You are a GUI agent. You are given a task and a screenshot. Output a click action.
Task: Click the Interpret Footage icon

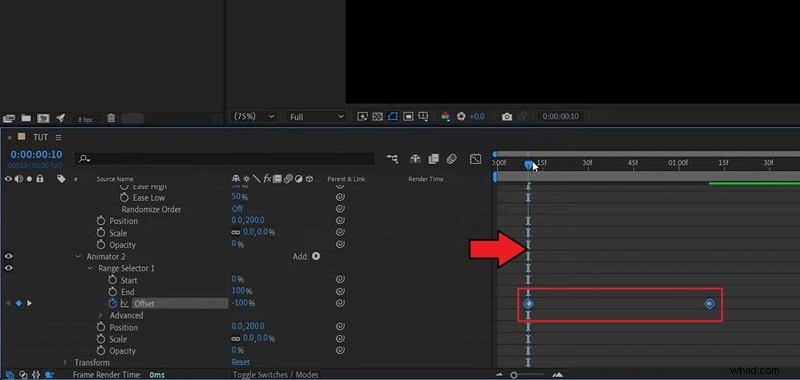click(x=9, y=118)
